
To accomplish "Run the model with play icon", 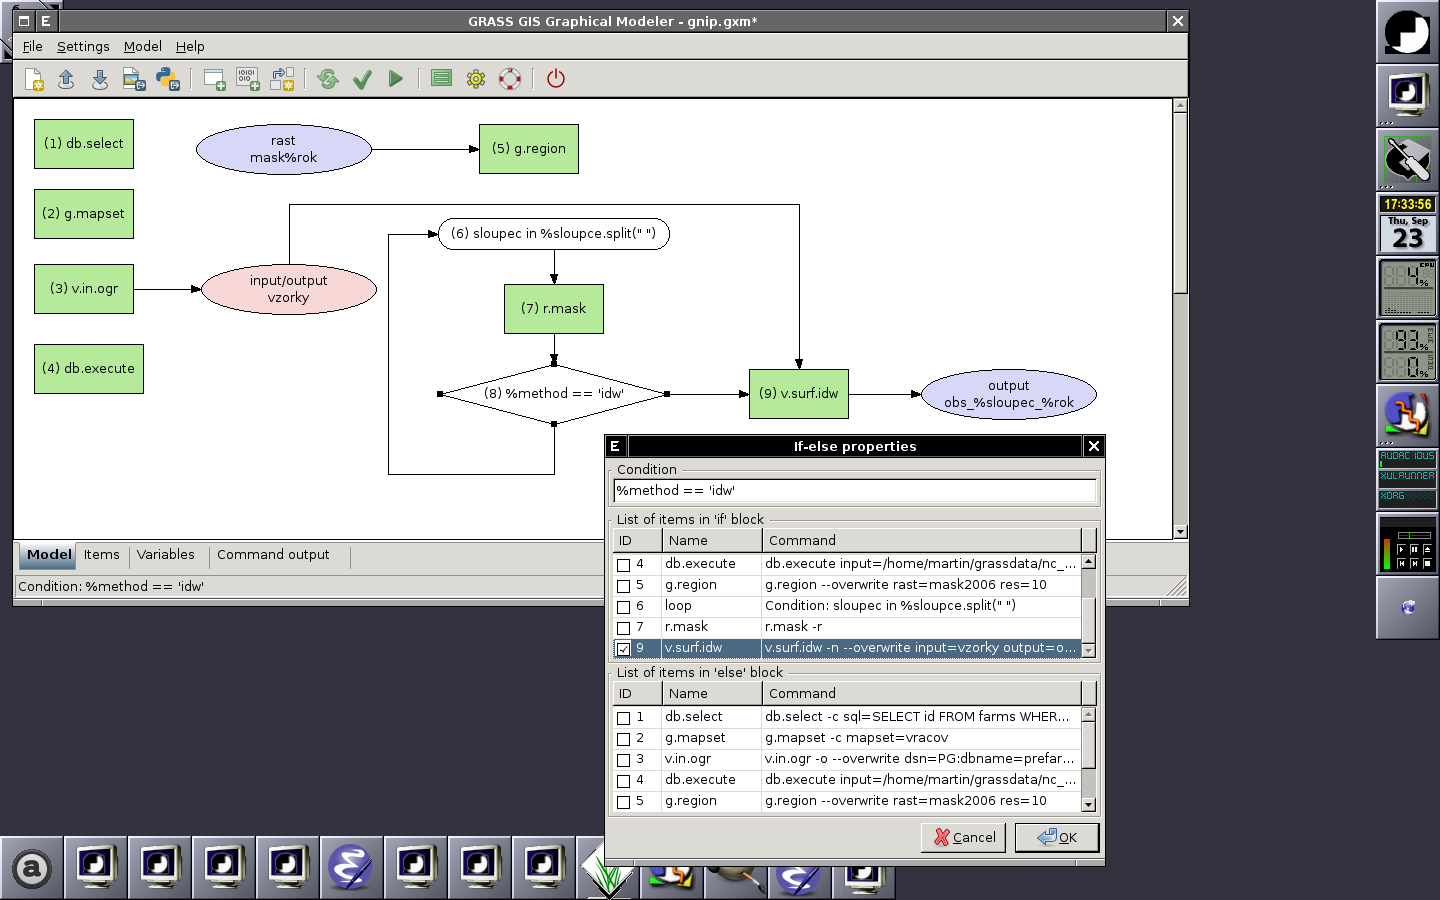I will [x=396, y=79].
